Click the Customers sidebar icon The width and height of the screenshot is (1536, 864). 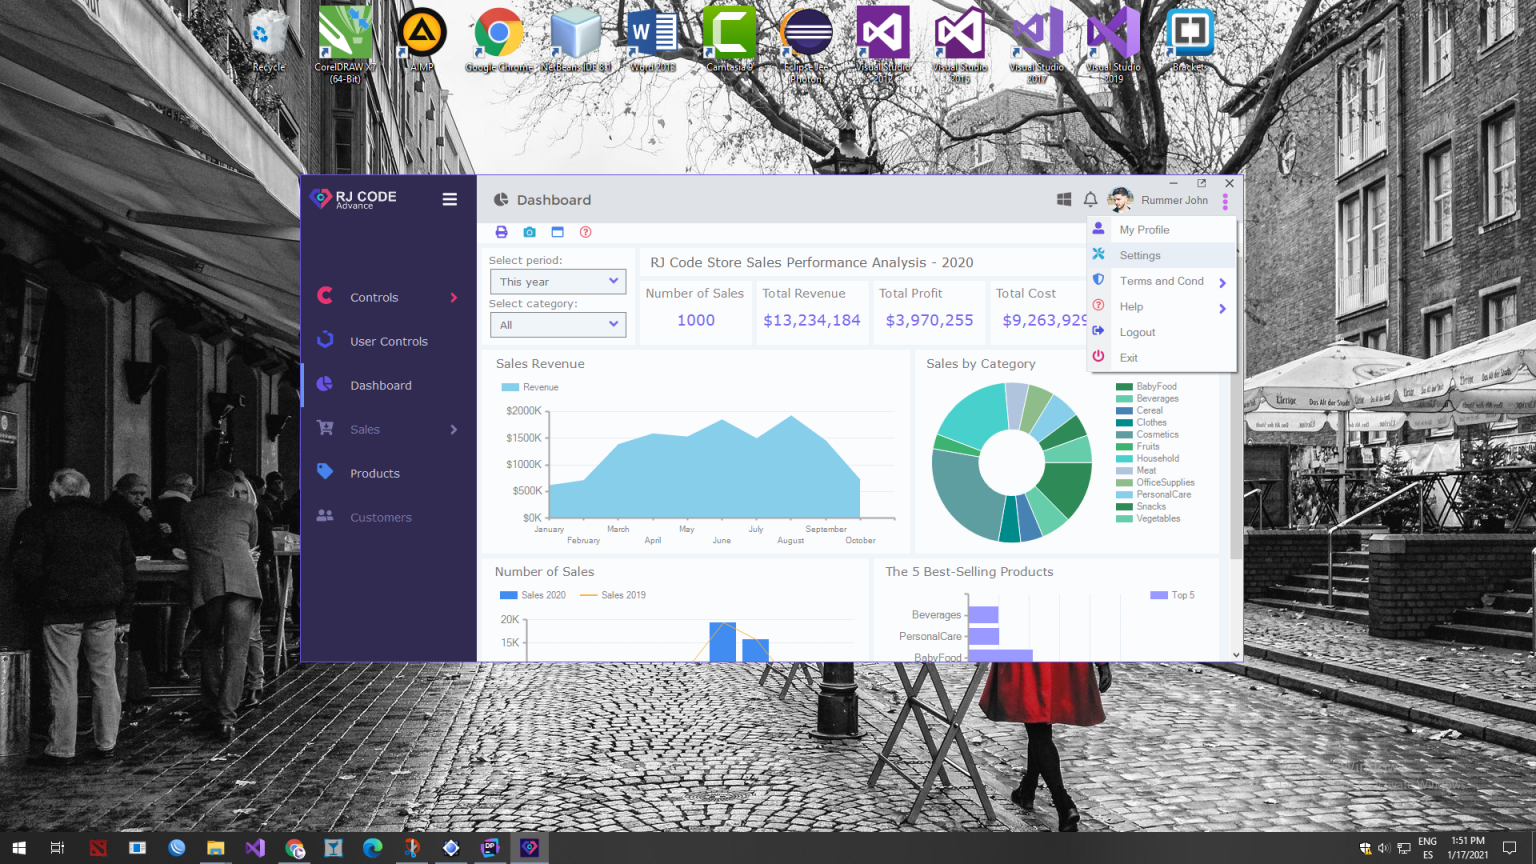point(324,516)
